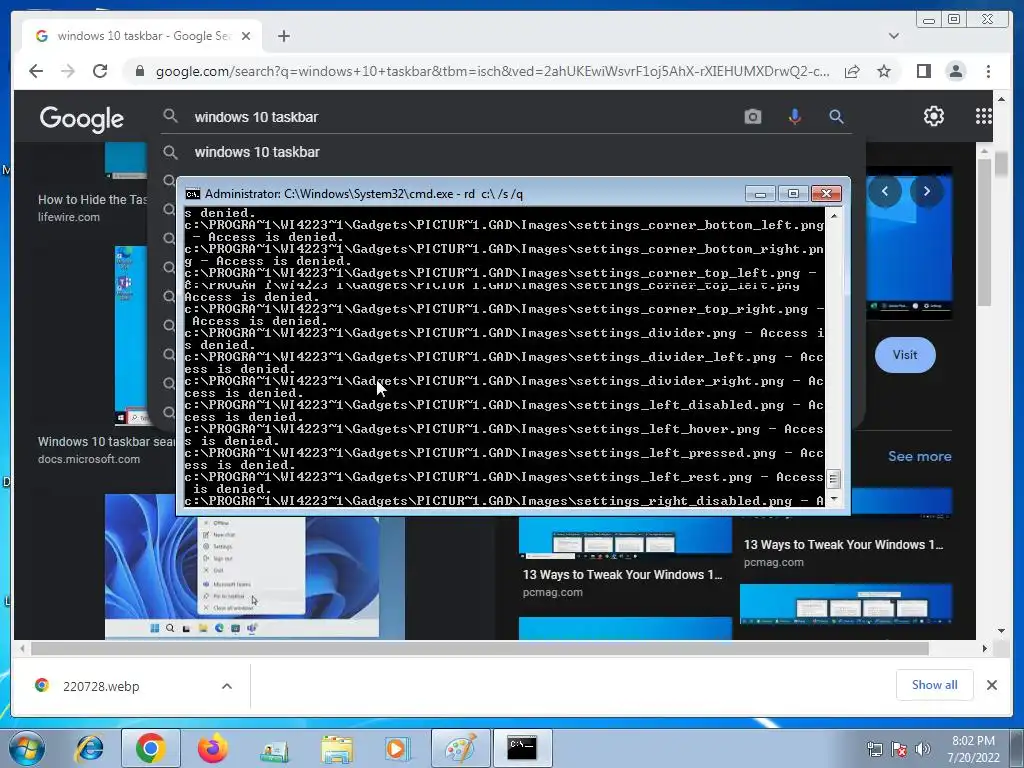The image size is (1024, 768).
Task: Open the 220728.webp download
Action: pyautogui.click(x=101, y=686)
